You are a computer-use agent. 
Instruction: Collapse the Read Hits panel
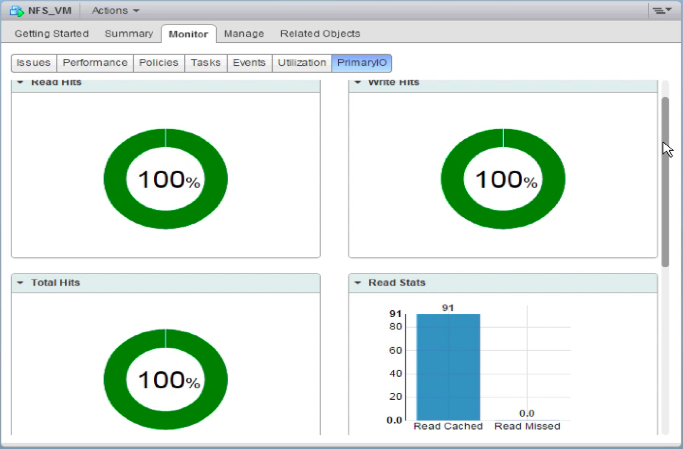20,83
